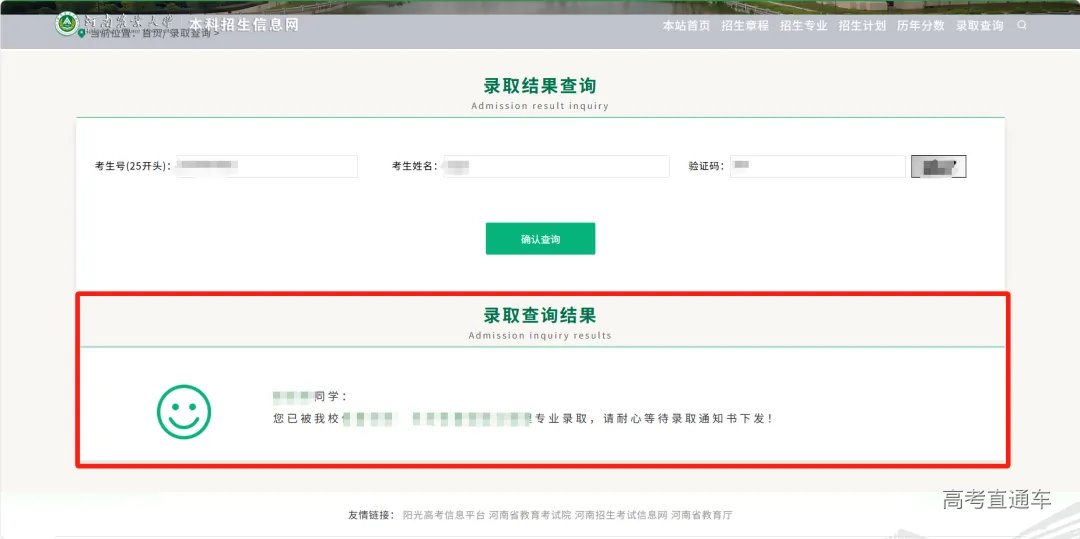Open the 录取查询 nav item
The width and height of the screenshot is (1080, 539).
coord(979,26)
